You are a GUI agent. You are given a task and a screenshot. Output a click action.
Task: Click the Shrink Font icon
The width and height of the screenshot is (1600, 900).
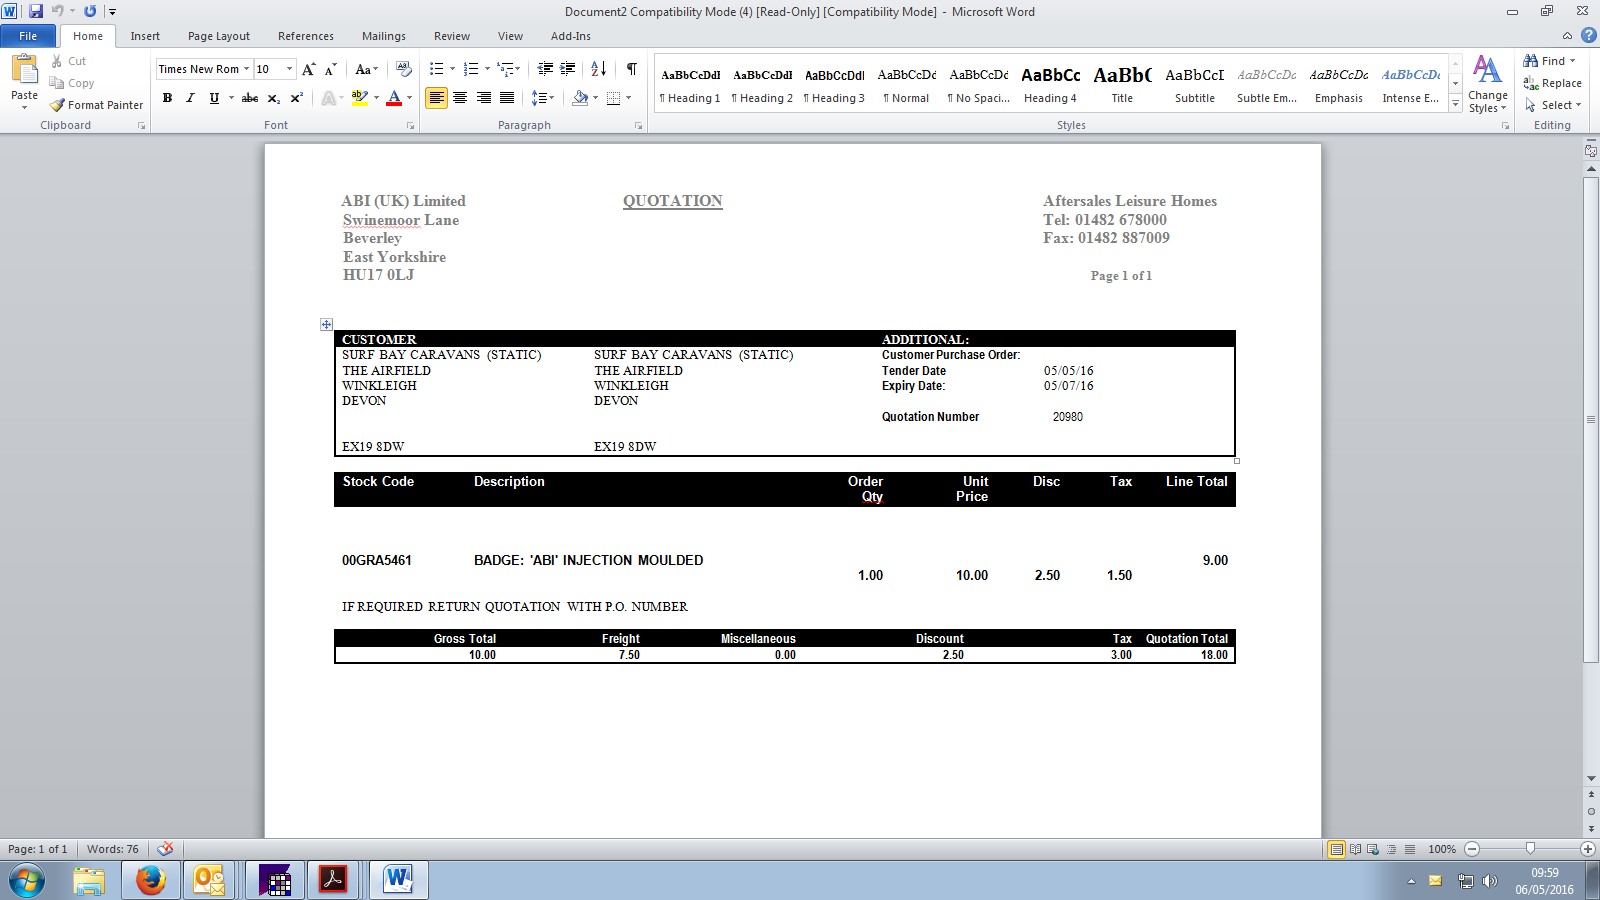click(x=330, y=69)
